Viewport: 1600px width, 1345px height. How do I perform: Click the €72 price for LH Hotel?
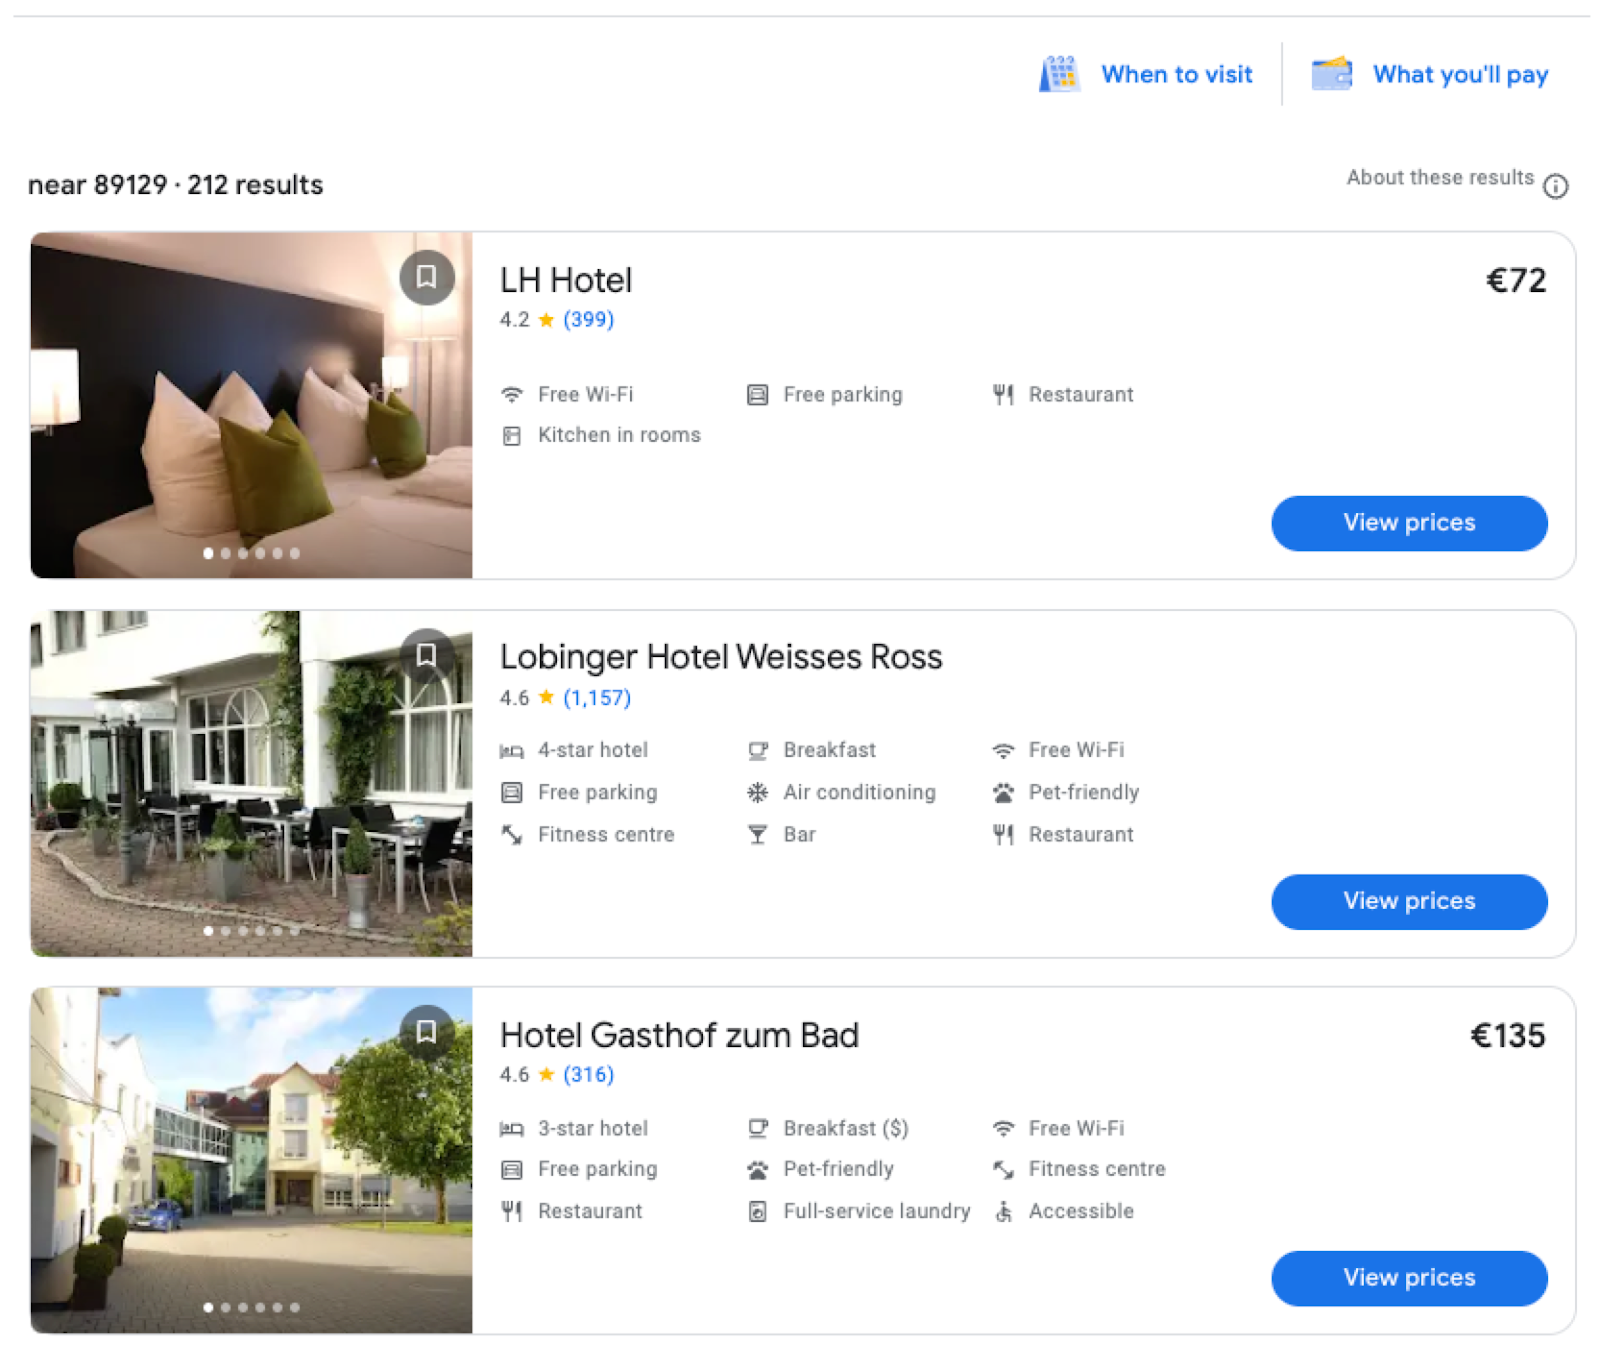point(1516,280)
